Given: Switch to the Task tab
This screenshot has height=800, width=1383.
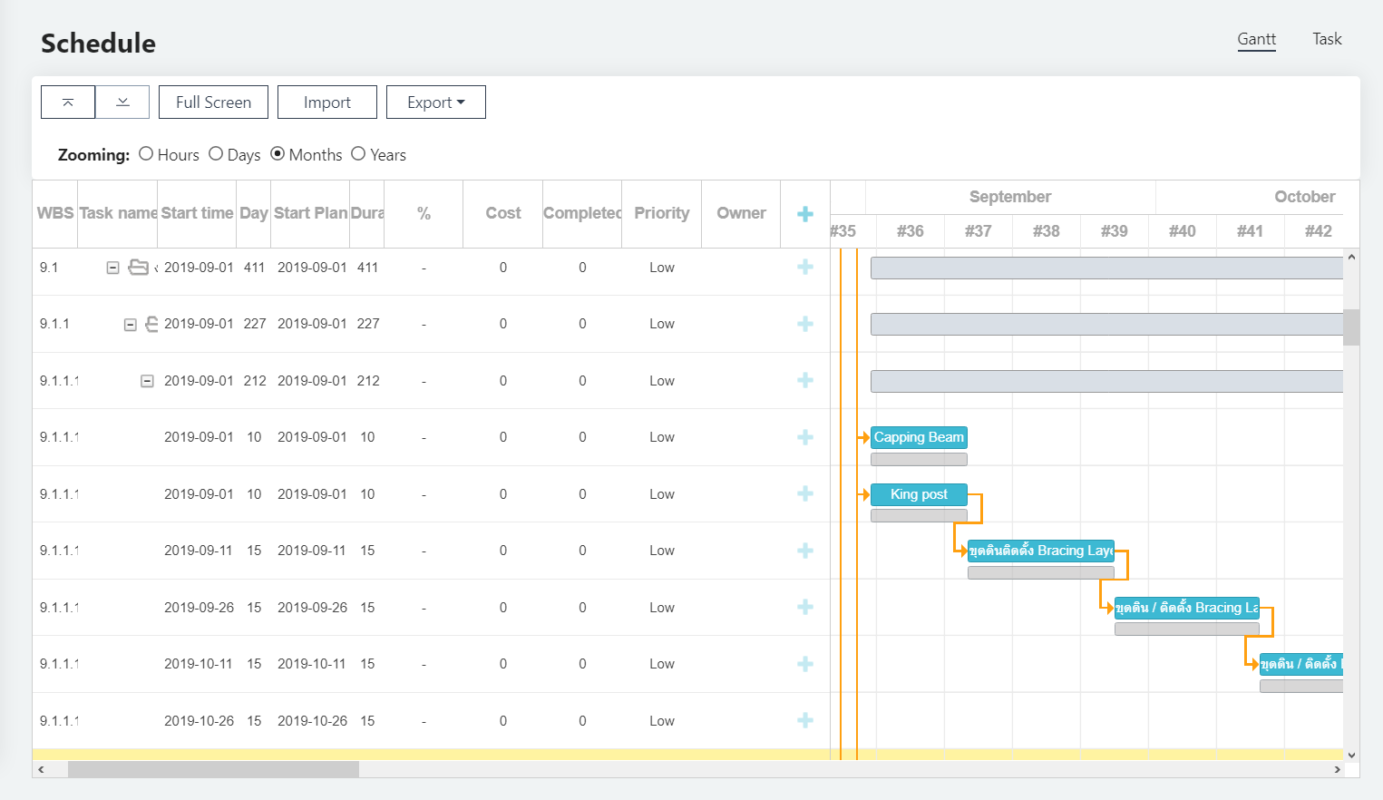Looking at the screenshot, I should click(x=1326, y=39).
